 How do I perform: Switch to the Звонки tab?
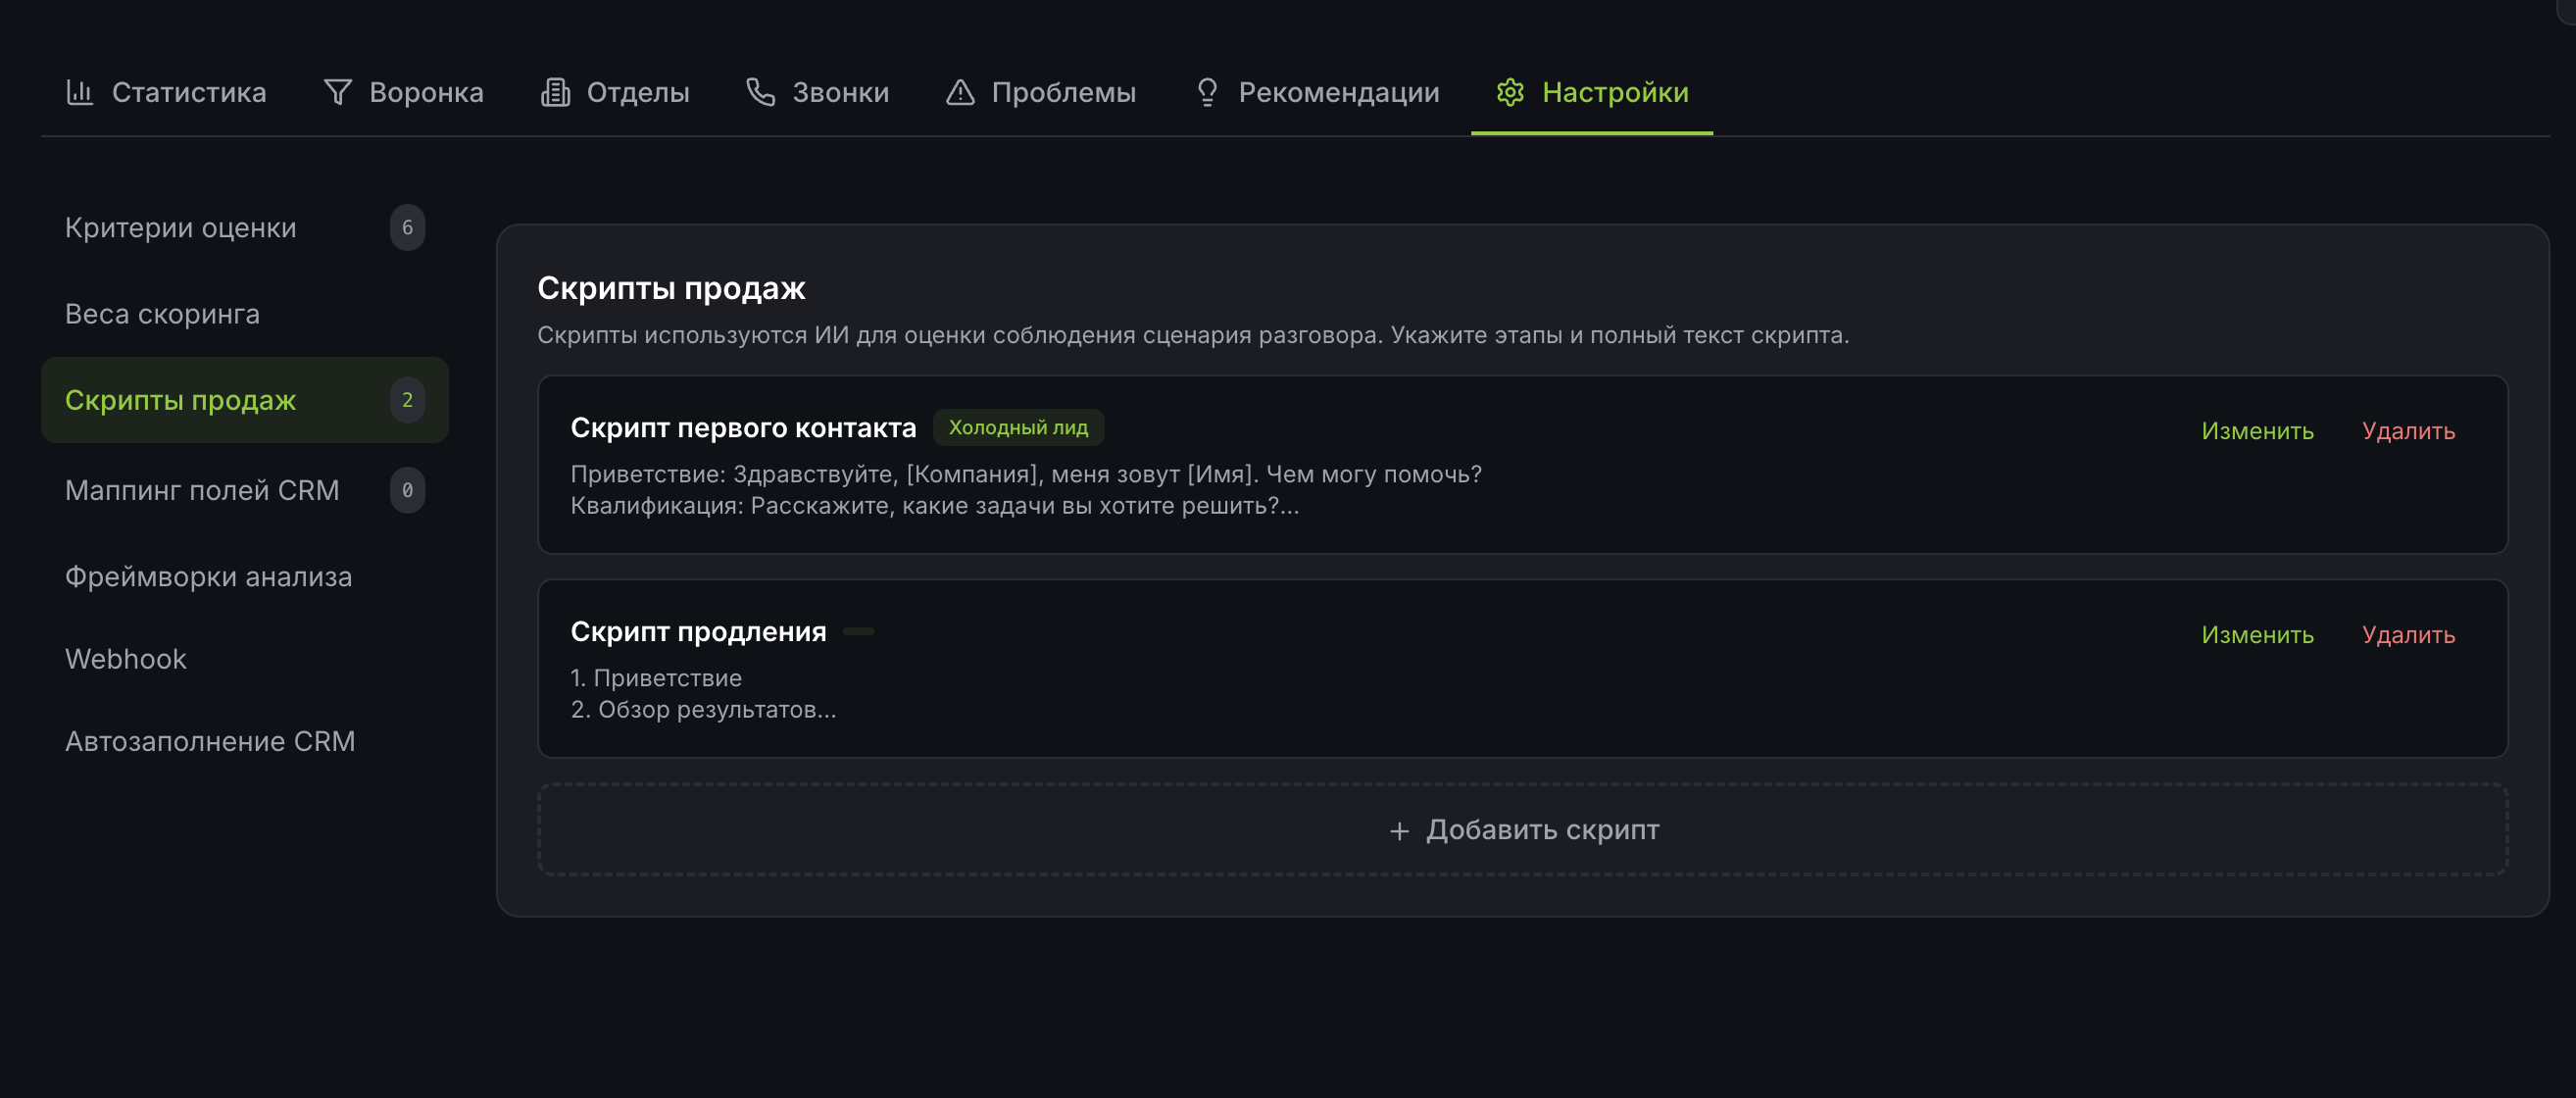(840, 92)
